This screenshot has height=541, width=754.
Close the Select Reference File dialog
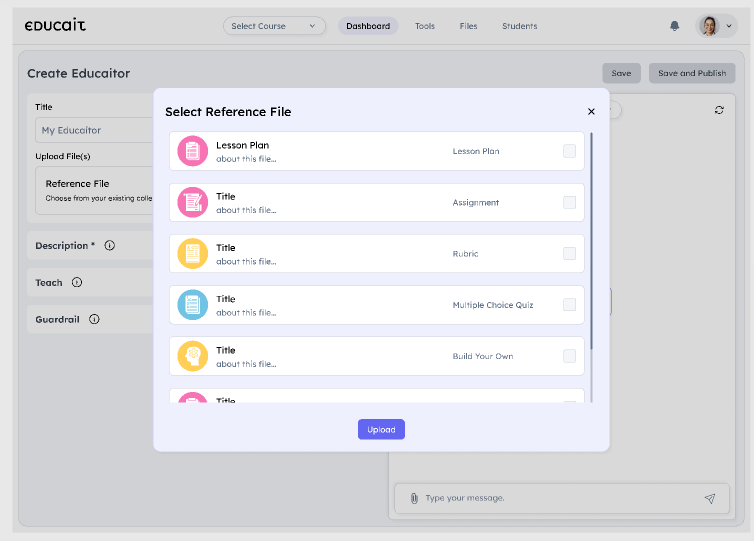pyautogui.click(x=591, y=112)
